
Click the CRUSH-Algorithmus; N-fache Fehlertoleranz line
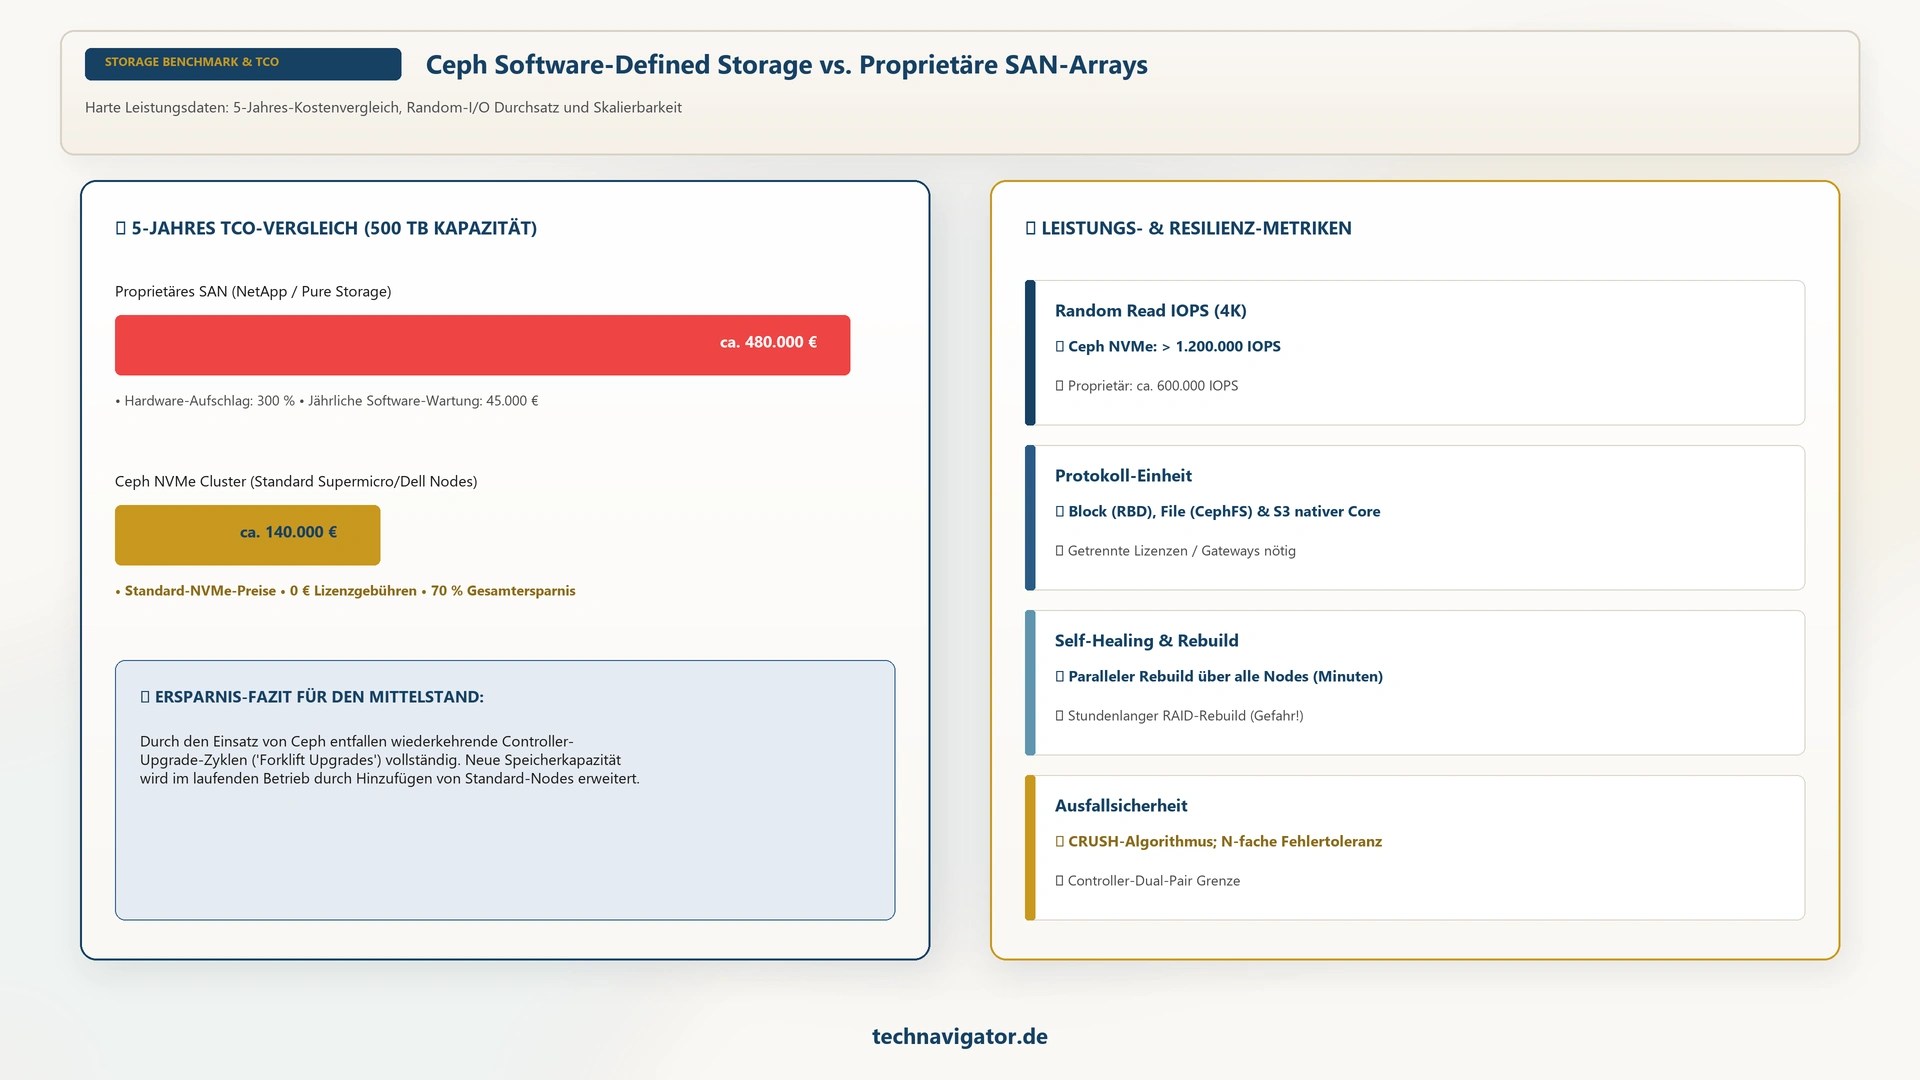[x=1218, y=841]
